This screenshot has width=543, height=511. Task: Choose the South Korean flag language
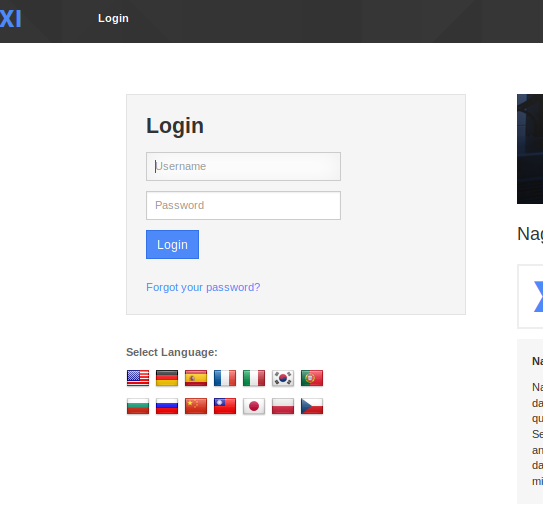coord(283,378)
